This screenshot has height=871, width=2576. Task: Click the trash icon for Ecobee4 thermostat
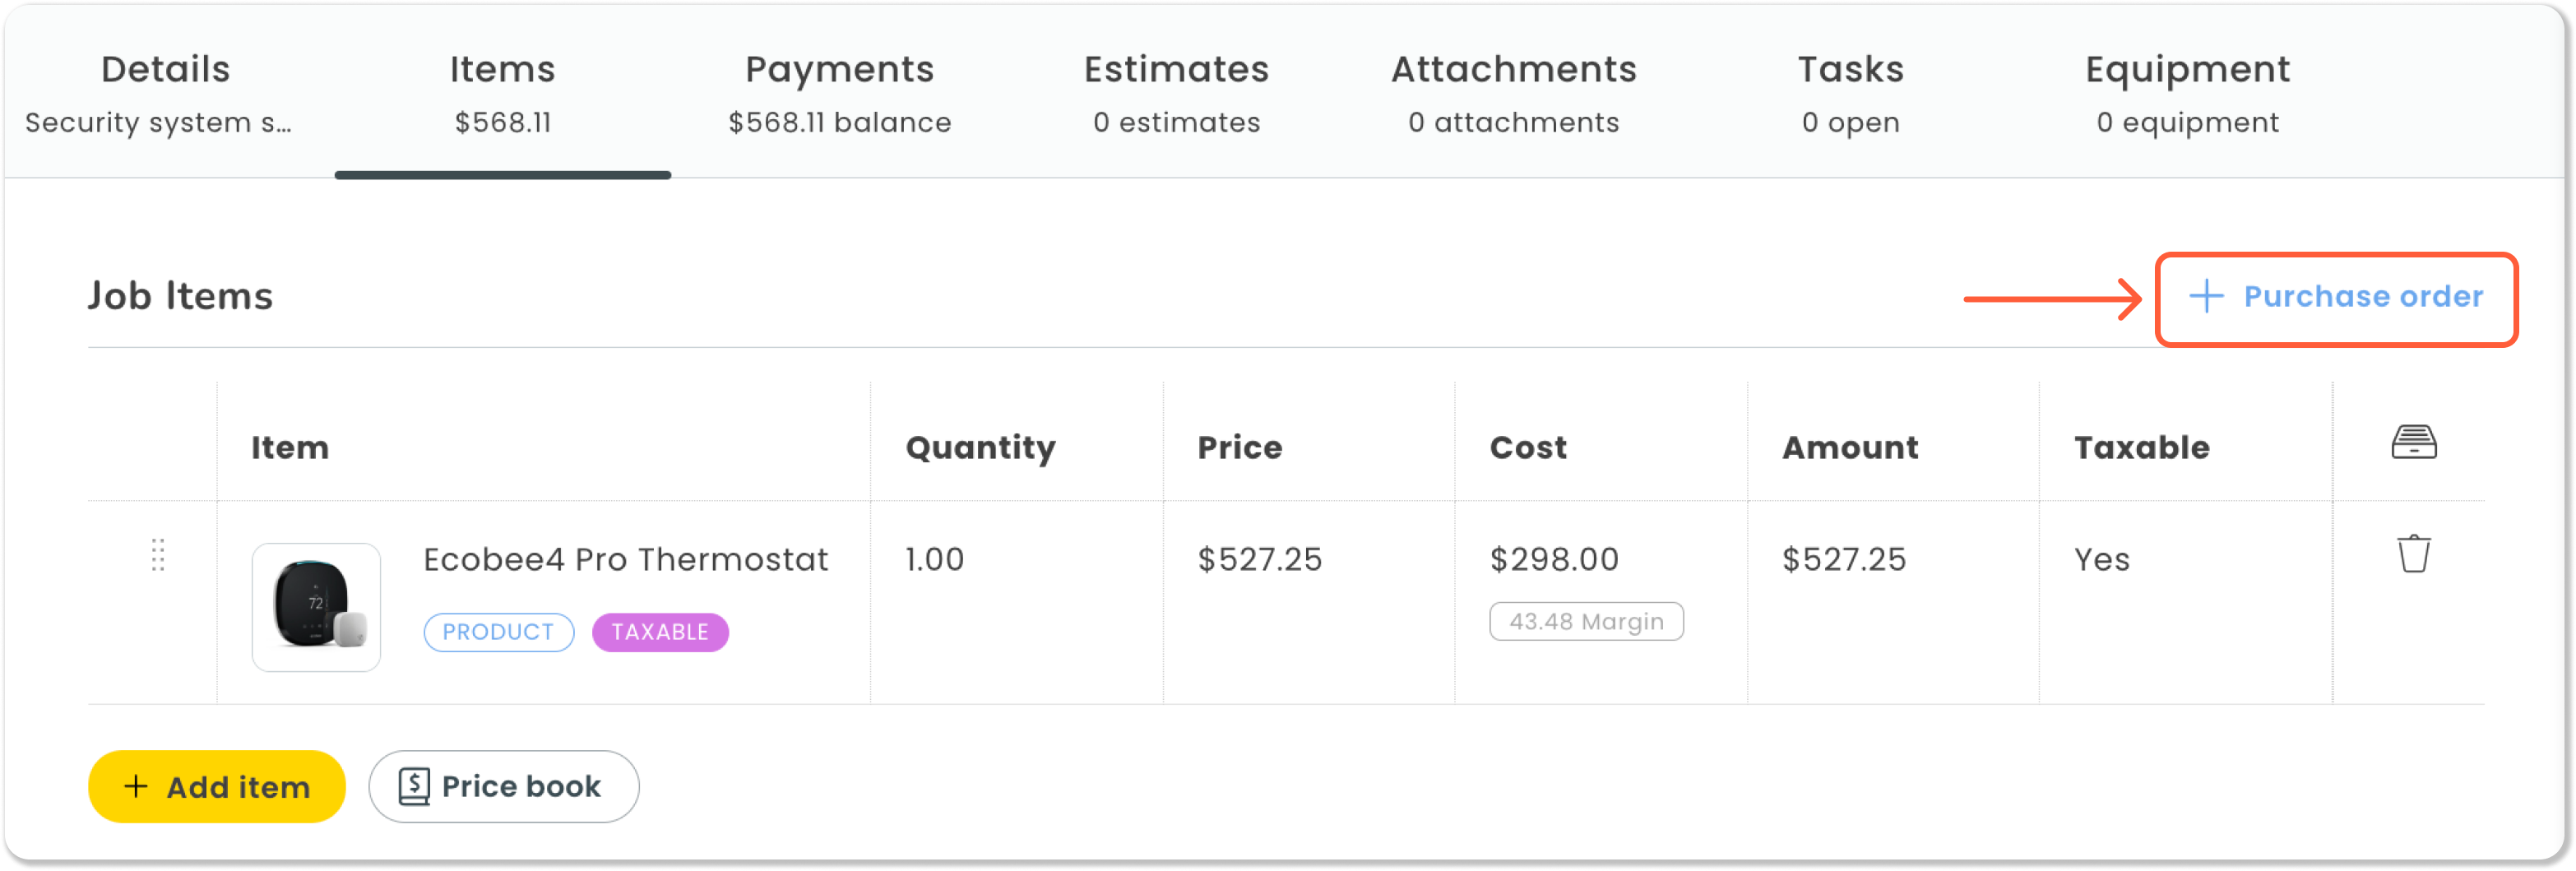tap(2413, 554)
